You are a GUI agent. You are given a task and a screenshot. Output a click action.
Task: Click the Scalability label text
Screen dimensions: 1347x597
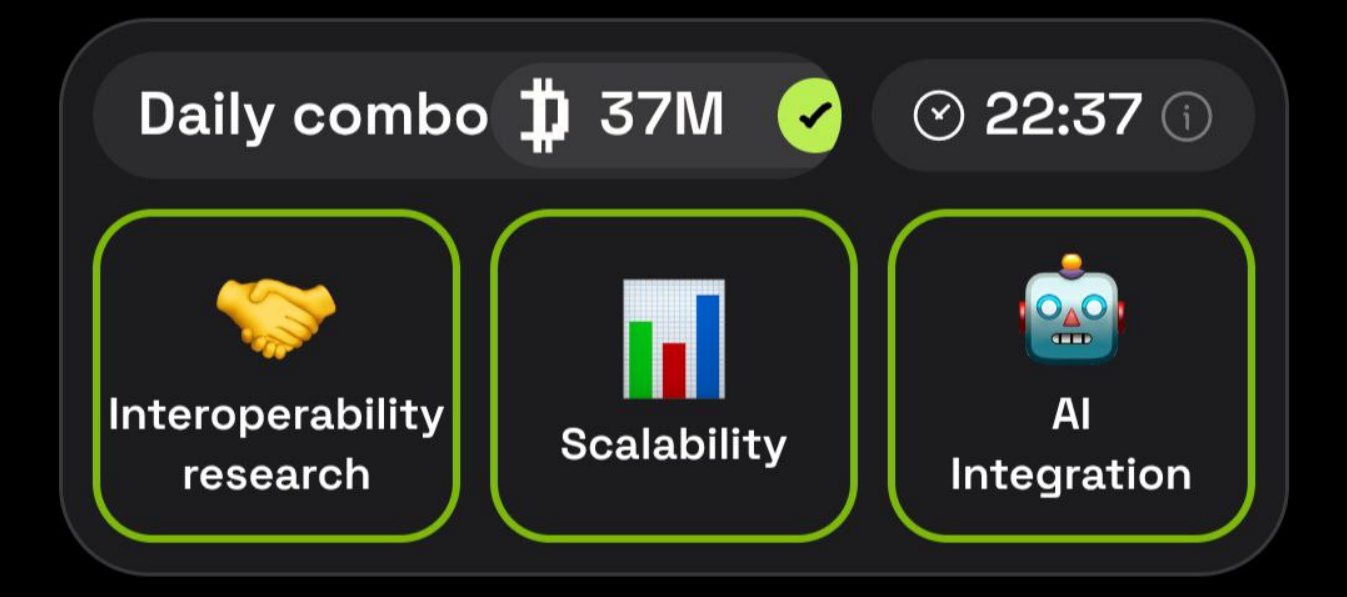(673, 444)
